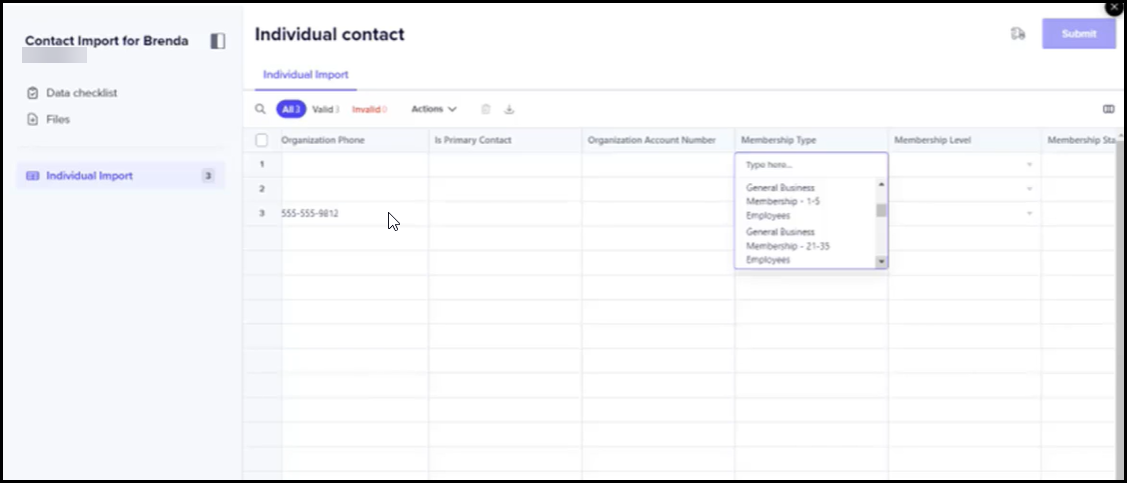Select Individual Import in the sidebar

(89, 176)
